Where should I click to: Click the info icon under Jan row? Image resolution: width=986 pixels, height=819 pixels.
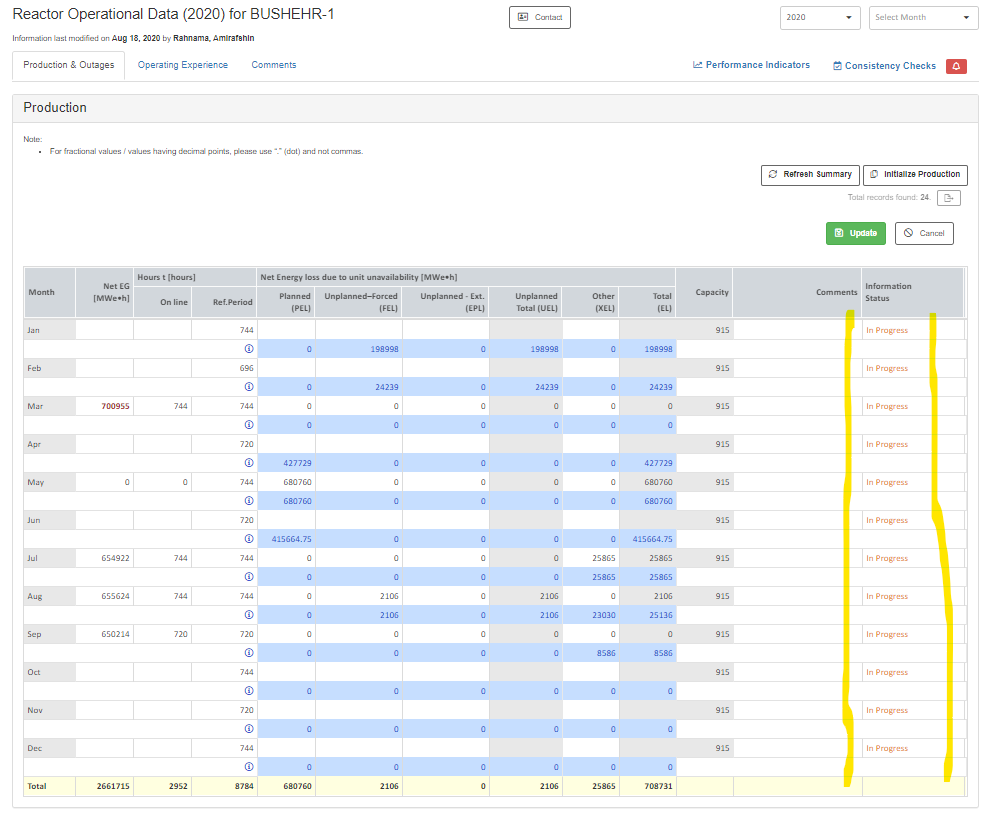click(249, 348)
